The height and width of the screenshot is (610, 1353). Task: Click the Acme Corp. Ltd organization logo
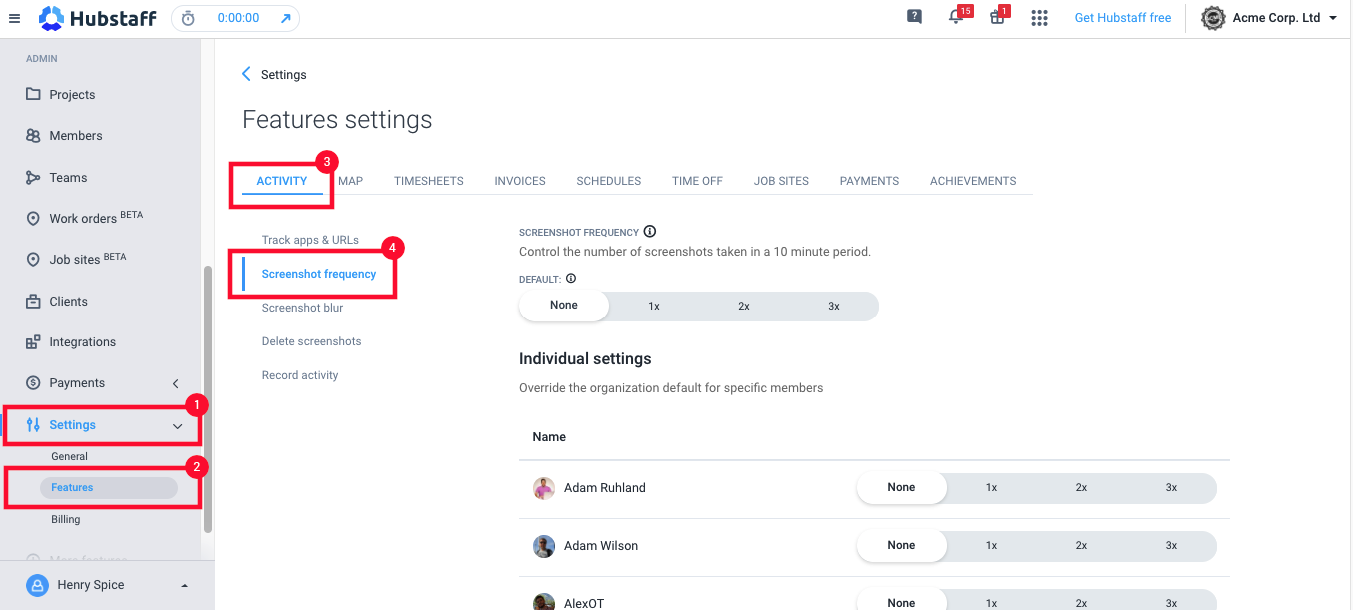point(1213,18)
